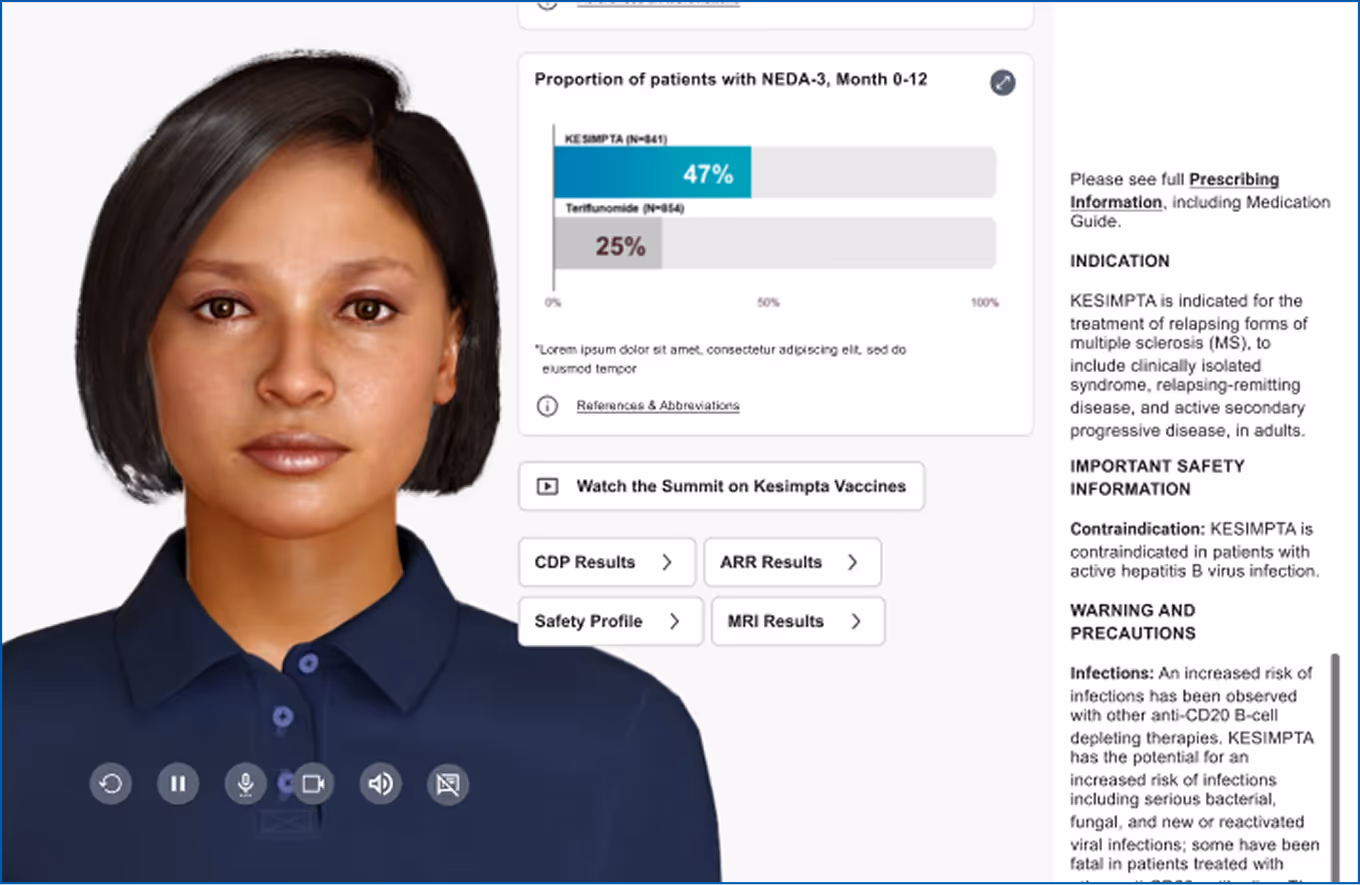
Task: Click the 'Infections:' label
Action: point(1112,674)
